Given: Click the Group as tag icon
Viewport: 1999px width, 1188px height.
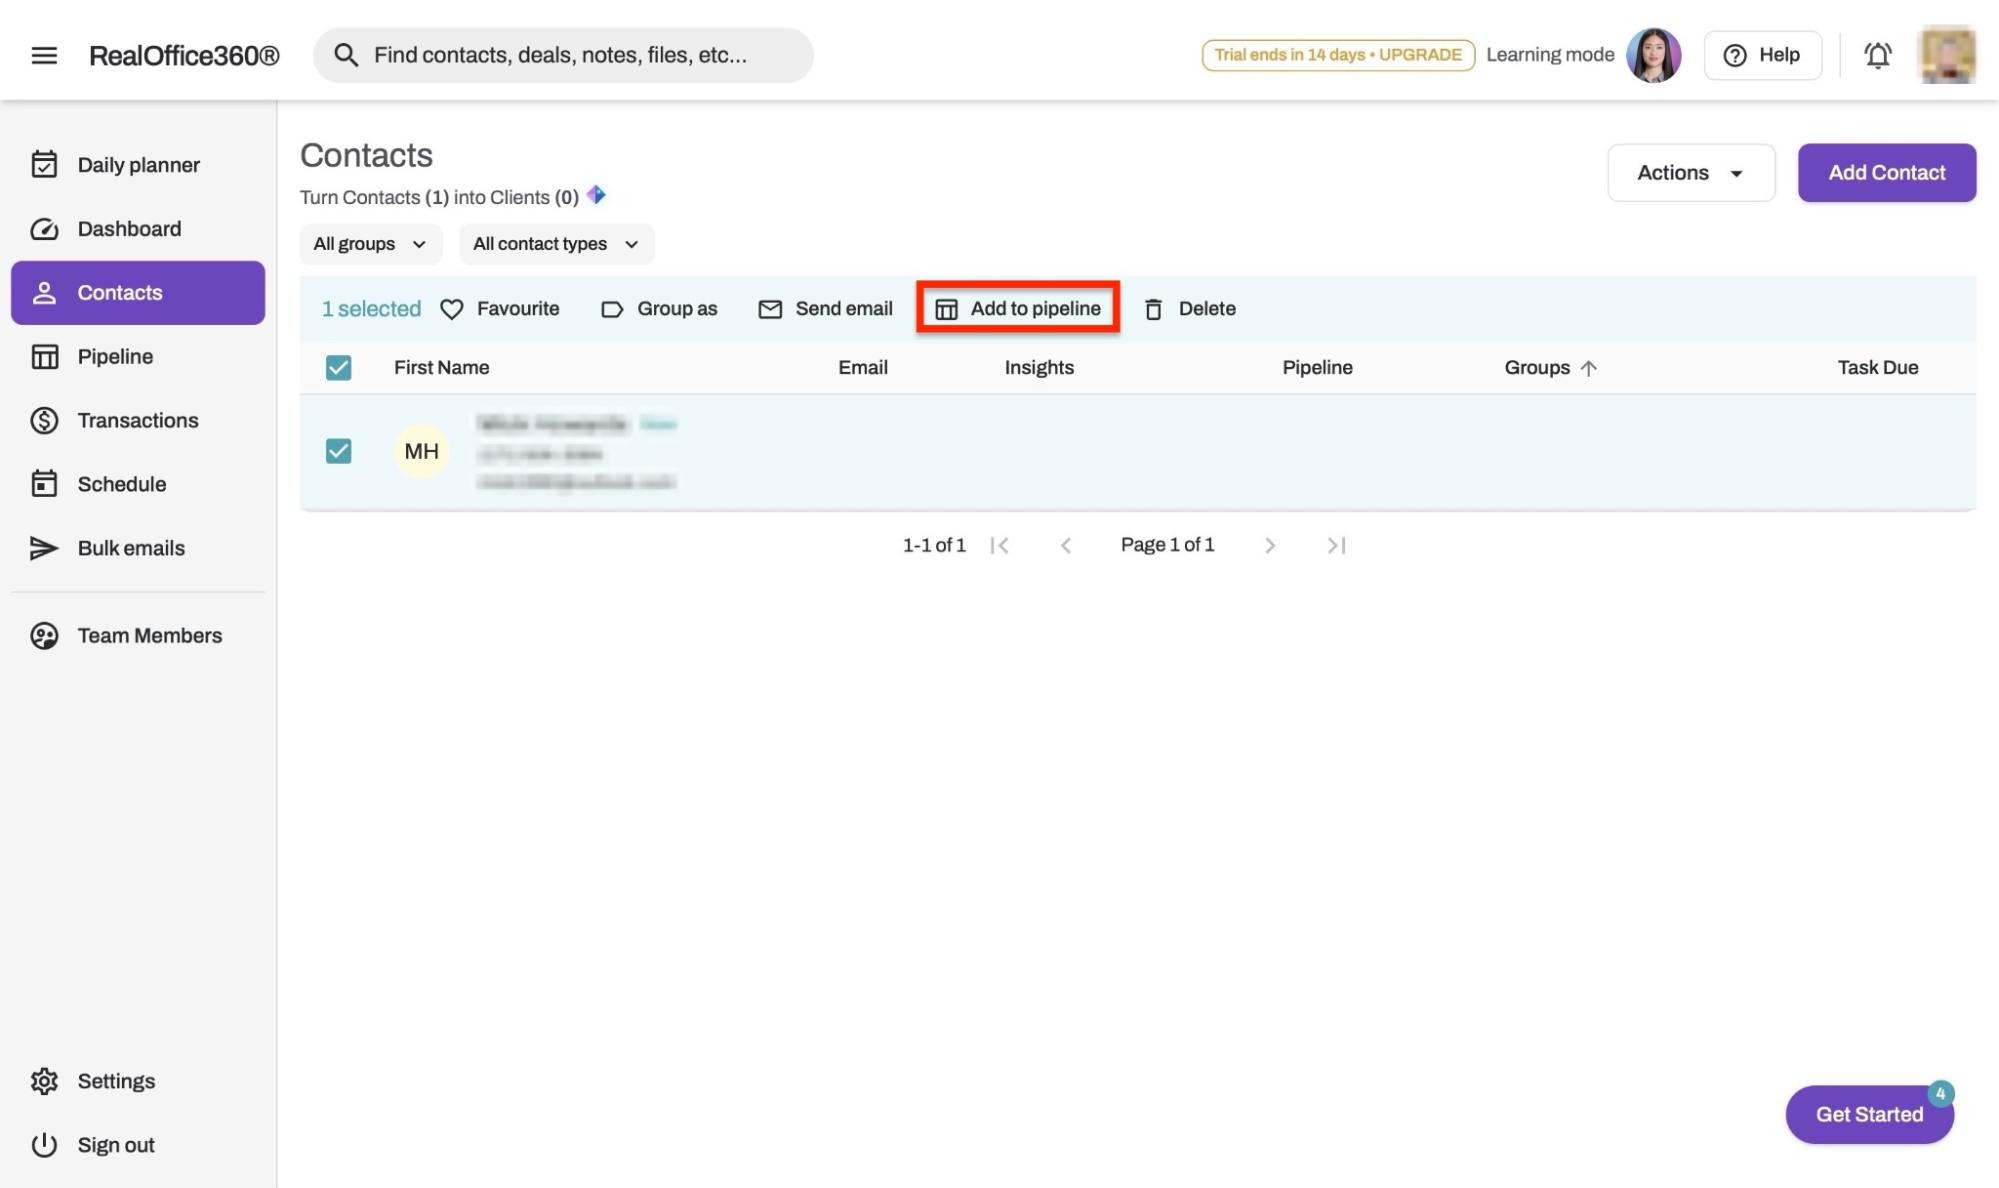Looking at the screenshot, I should [x=611, y=309].
